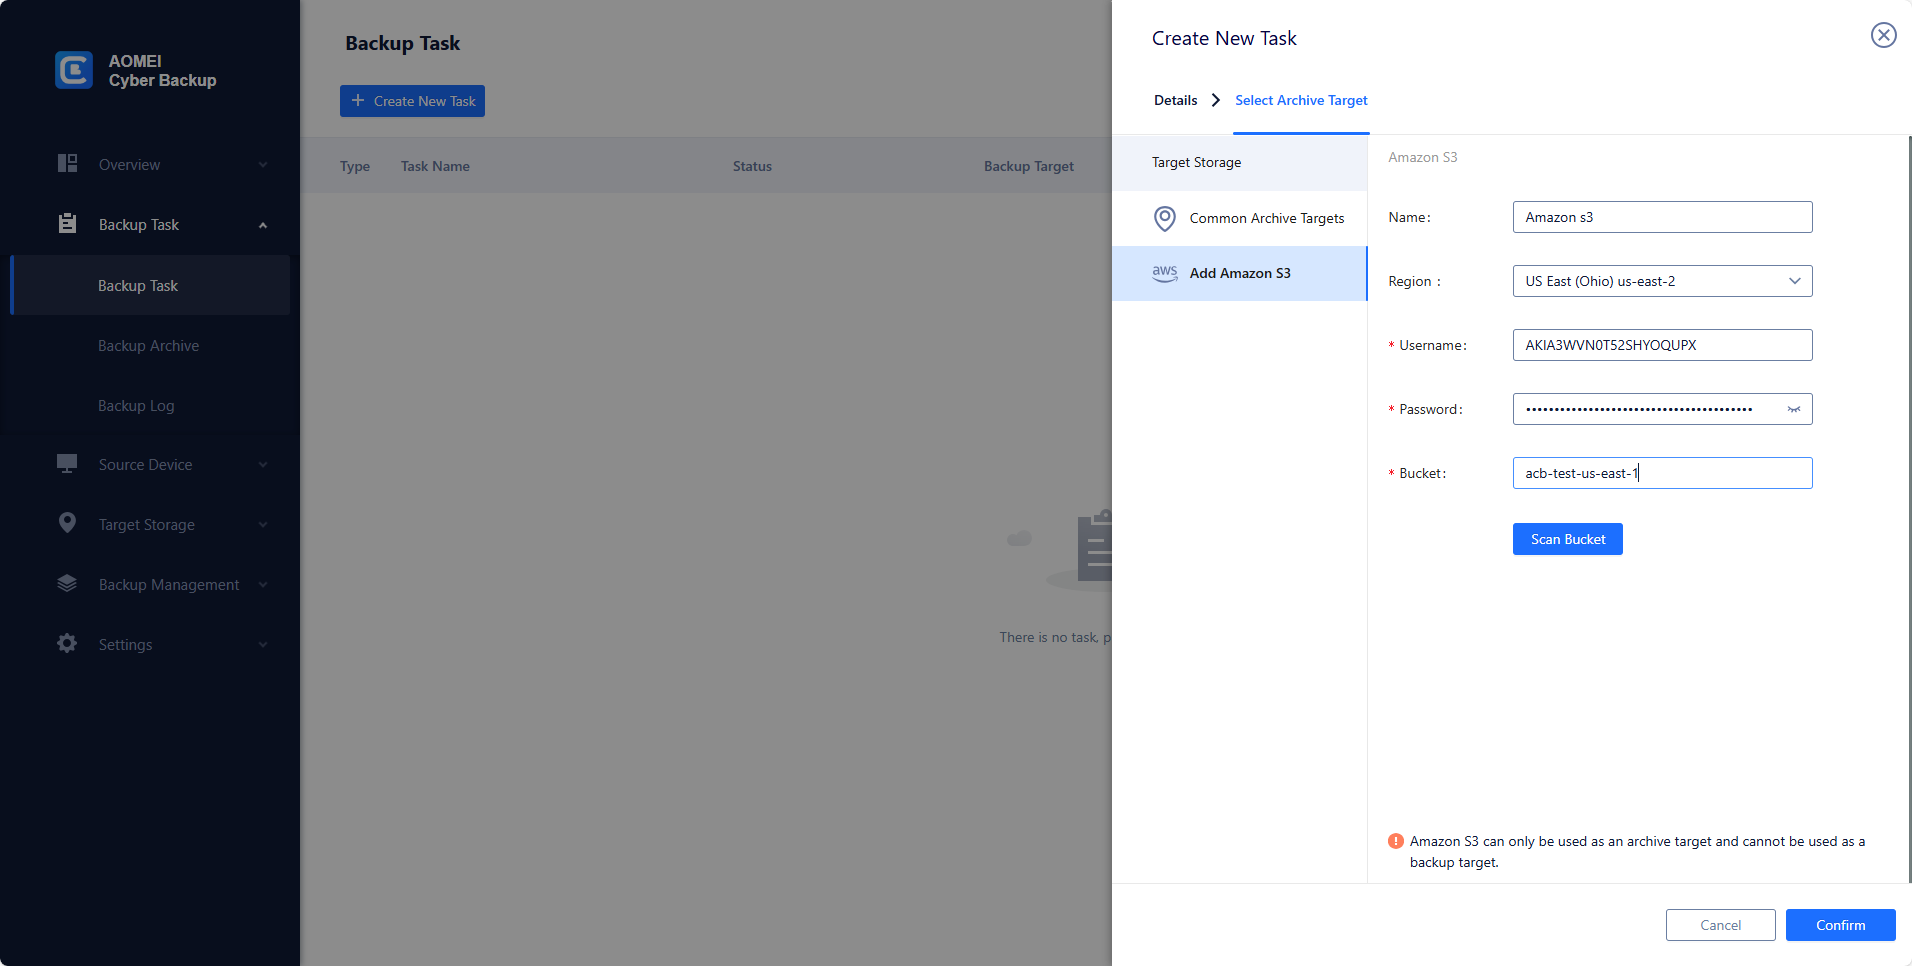Click the Target Storage pin icon
Screen dimensions: 1912x966
click(x=67, y=523)
